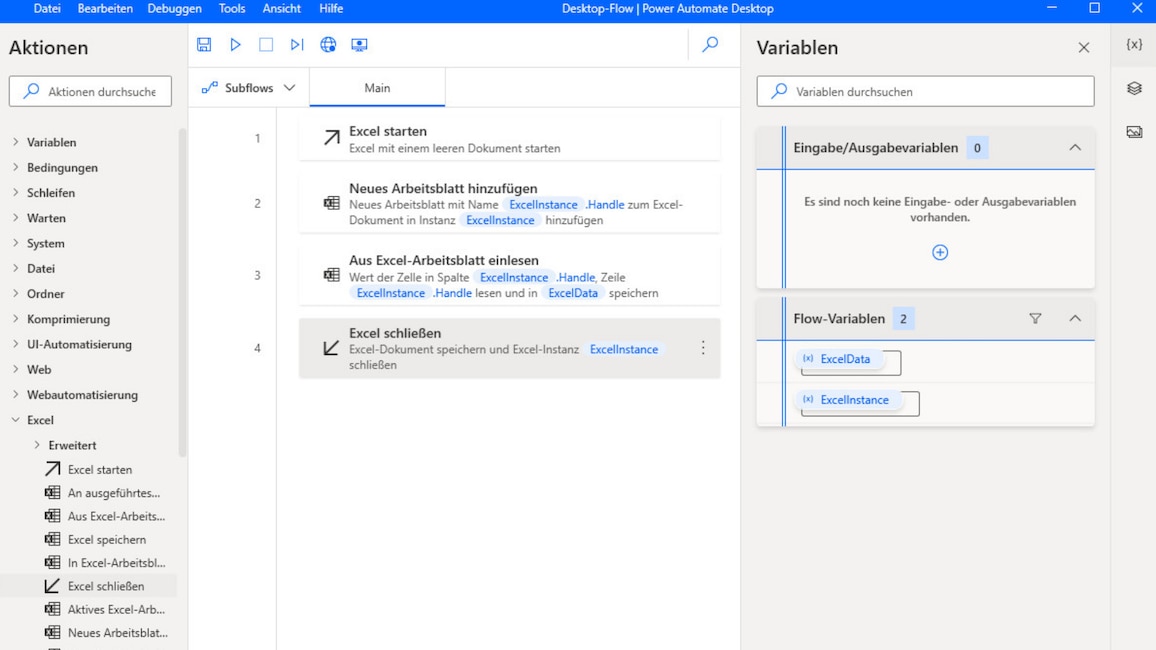The image size is (1156, 650).
Task: Expand the Komprimierung action group
Action: 15,318
